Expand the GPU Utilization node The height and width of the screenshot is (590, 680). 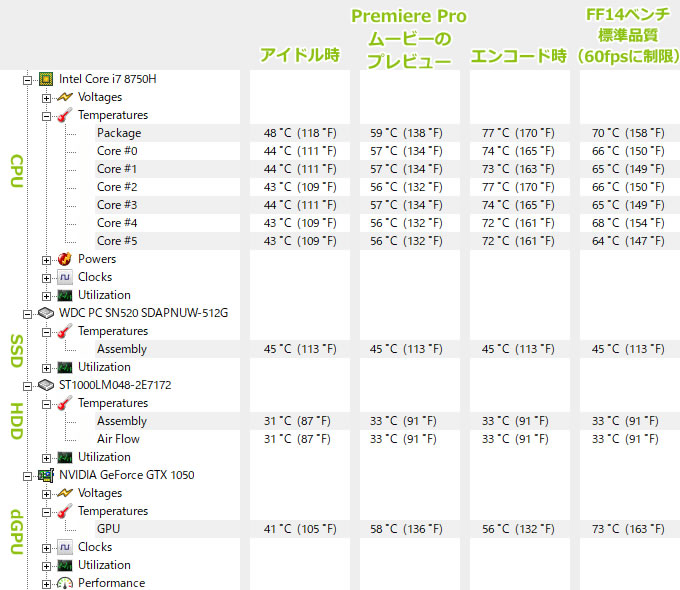point(46,566)
